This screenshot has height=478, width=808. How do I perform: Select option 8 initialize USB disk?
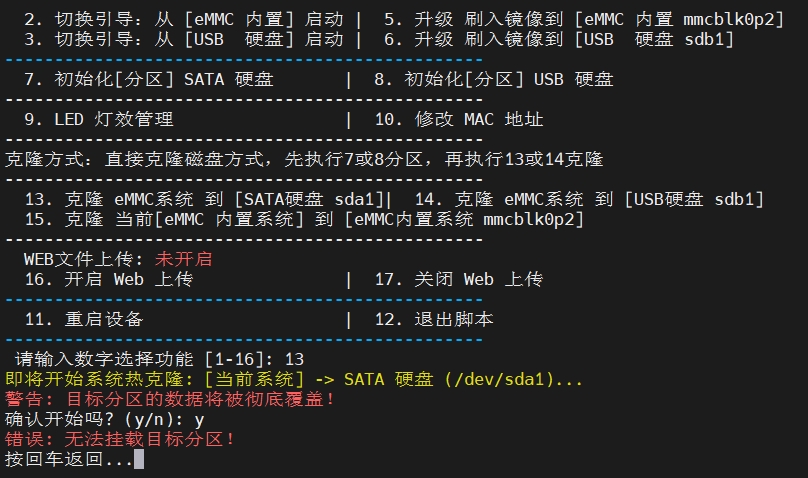(x=494, y=79)
